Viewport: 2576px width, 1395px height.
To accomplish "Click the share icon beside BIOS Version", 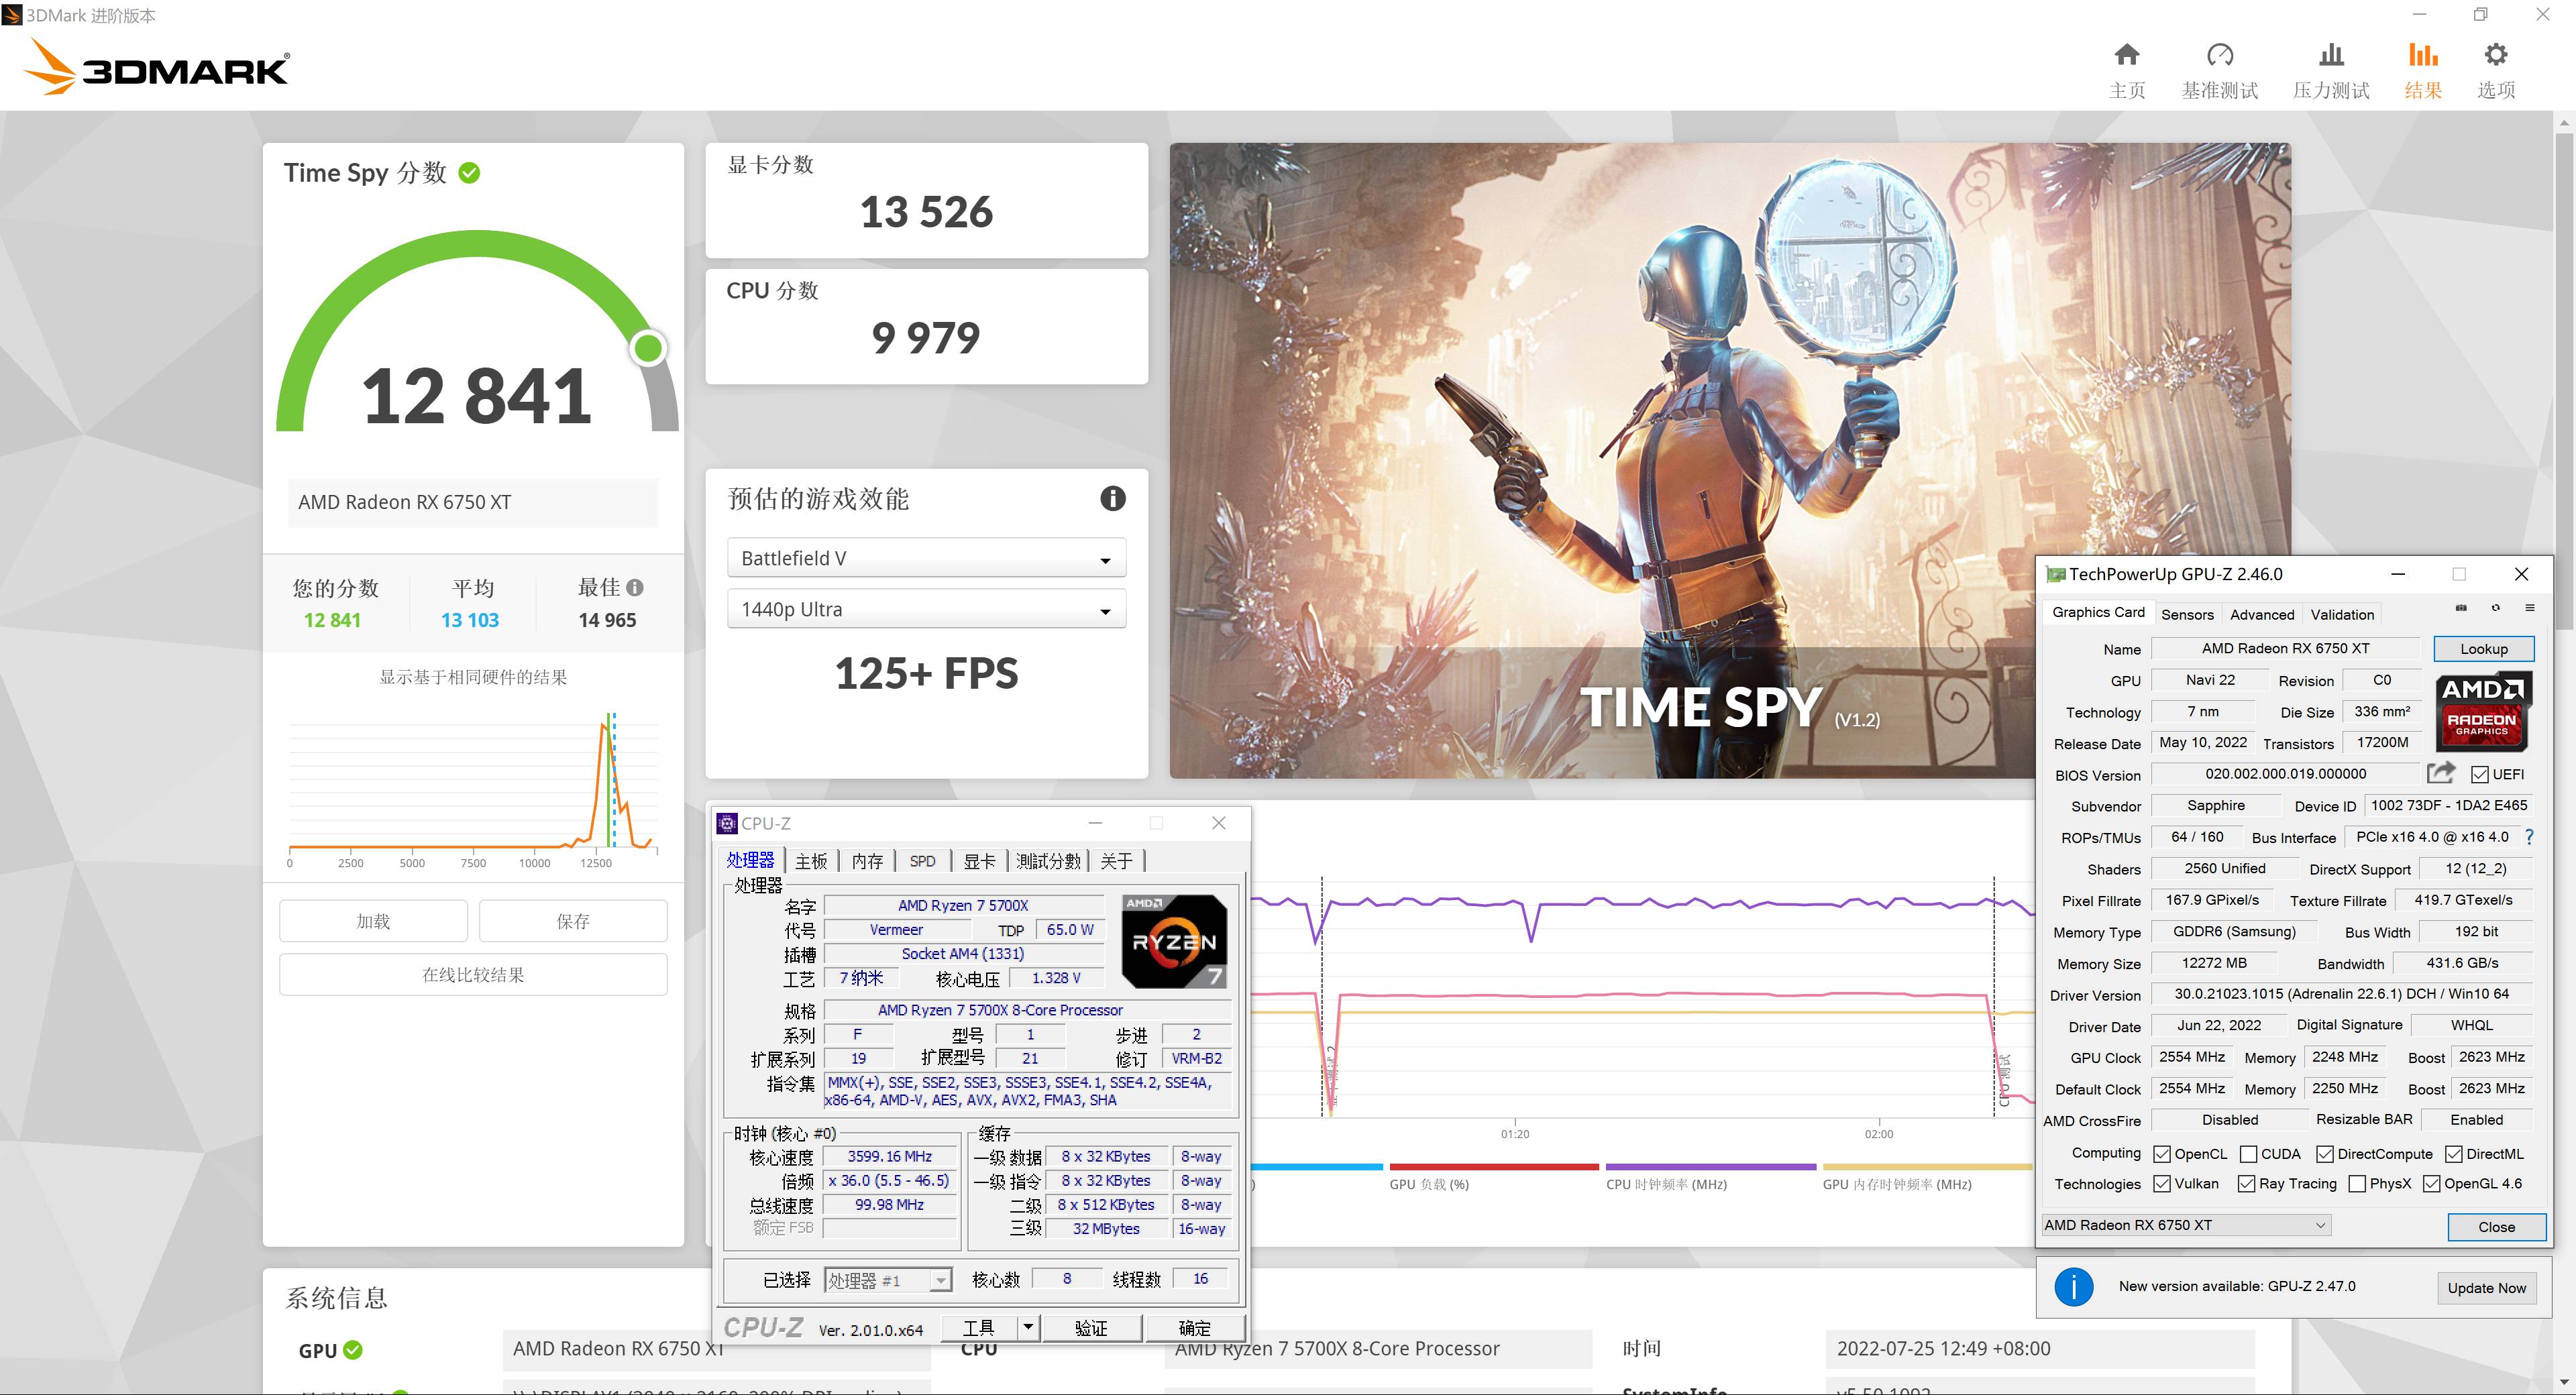I will [2441, 773].
